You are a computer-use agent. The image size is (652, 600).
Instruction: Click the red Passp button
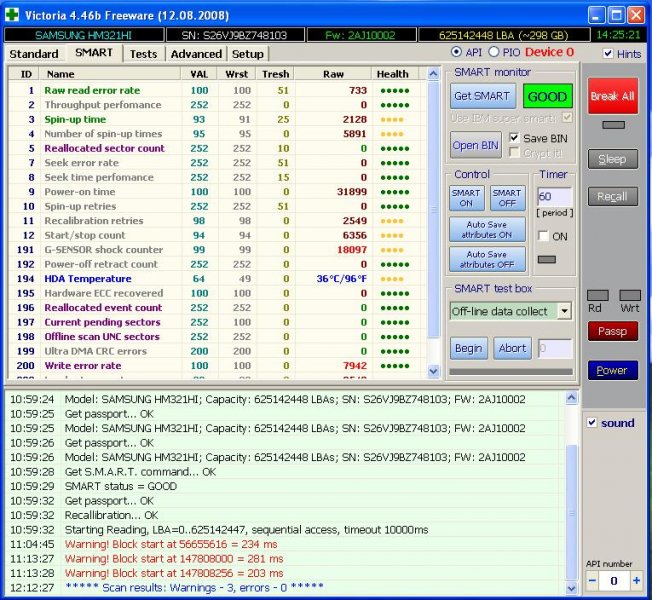[x=612, y=331]
